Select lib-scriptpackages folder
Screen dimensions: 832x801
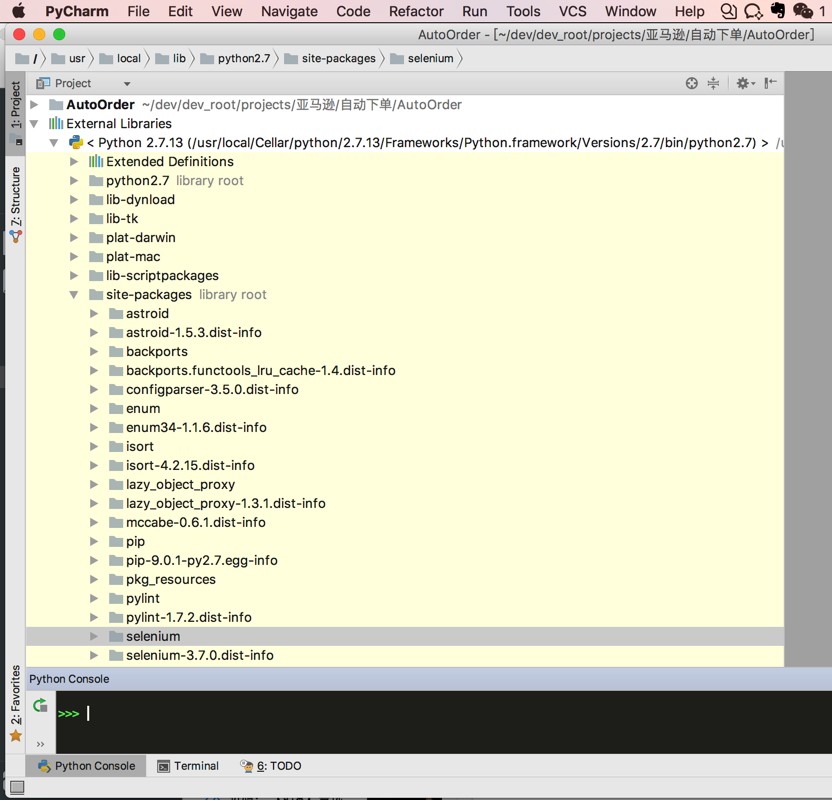click(x=162, y=275)
